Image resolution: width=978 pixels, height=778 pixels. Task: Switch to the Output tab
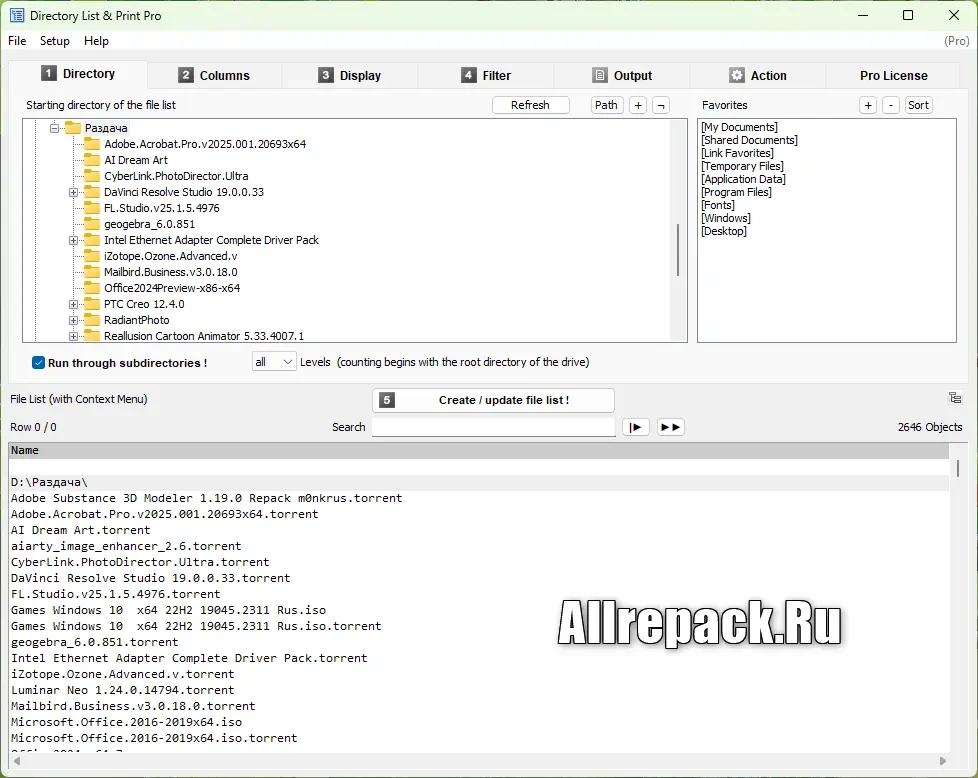click(622, 75)
